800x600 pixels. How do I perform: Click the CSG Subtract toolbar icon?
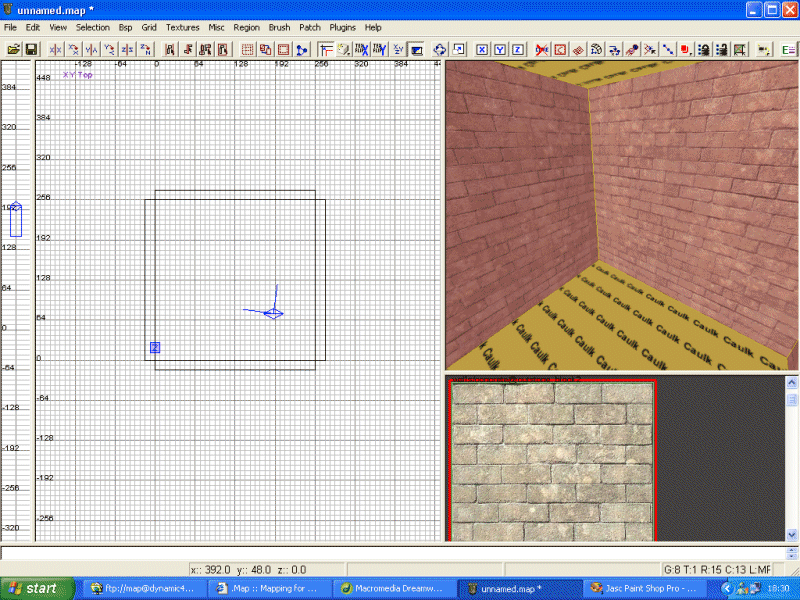click(247, 49)
